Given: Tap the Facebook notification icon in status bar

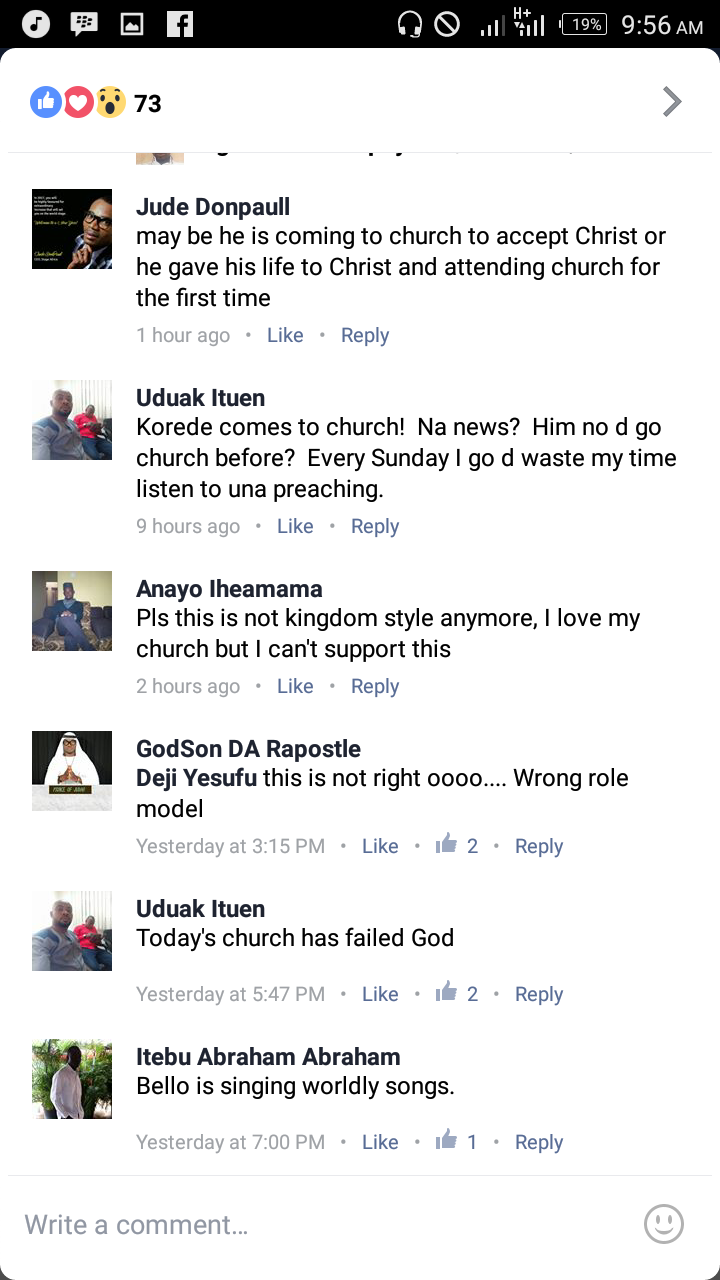Looking at the screenshot, I should [x=180, y=24].
